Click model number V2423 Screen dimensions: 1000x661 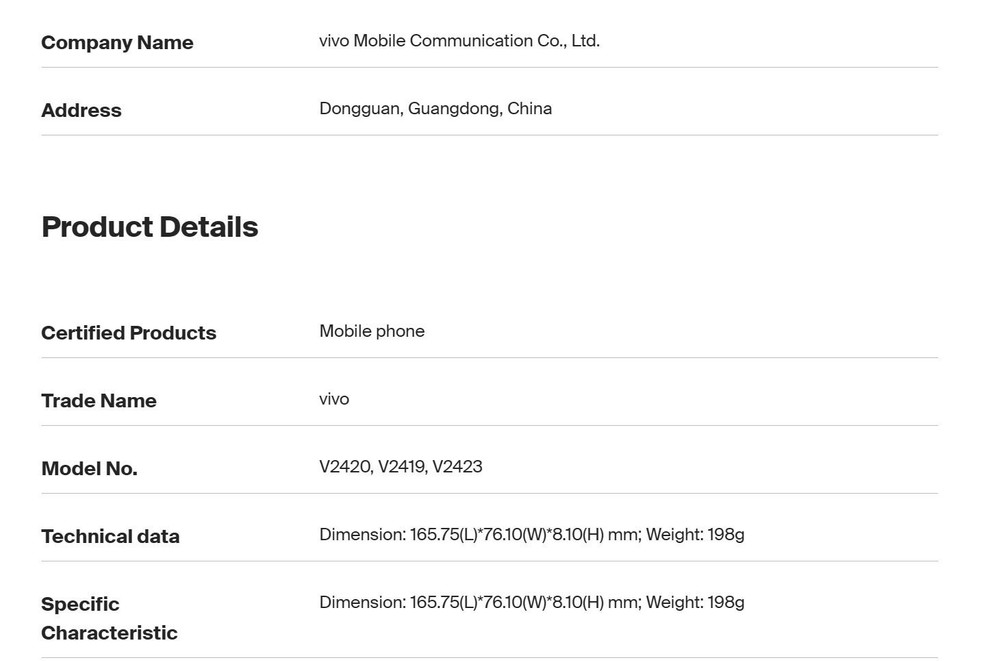point(457,466)
